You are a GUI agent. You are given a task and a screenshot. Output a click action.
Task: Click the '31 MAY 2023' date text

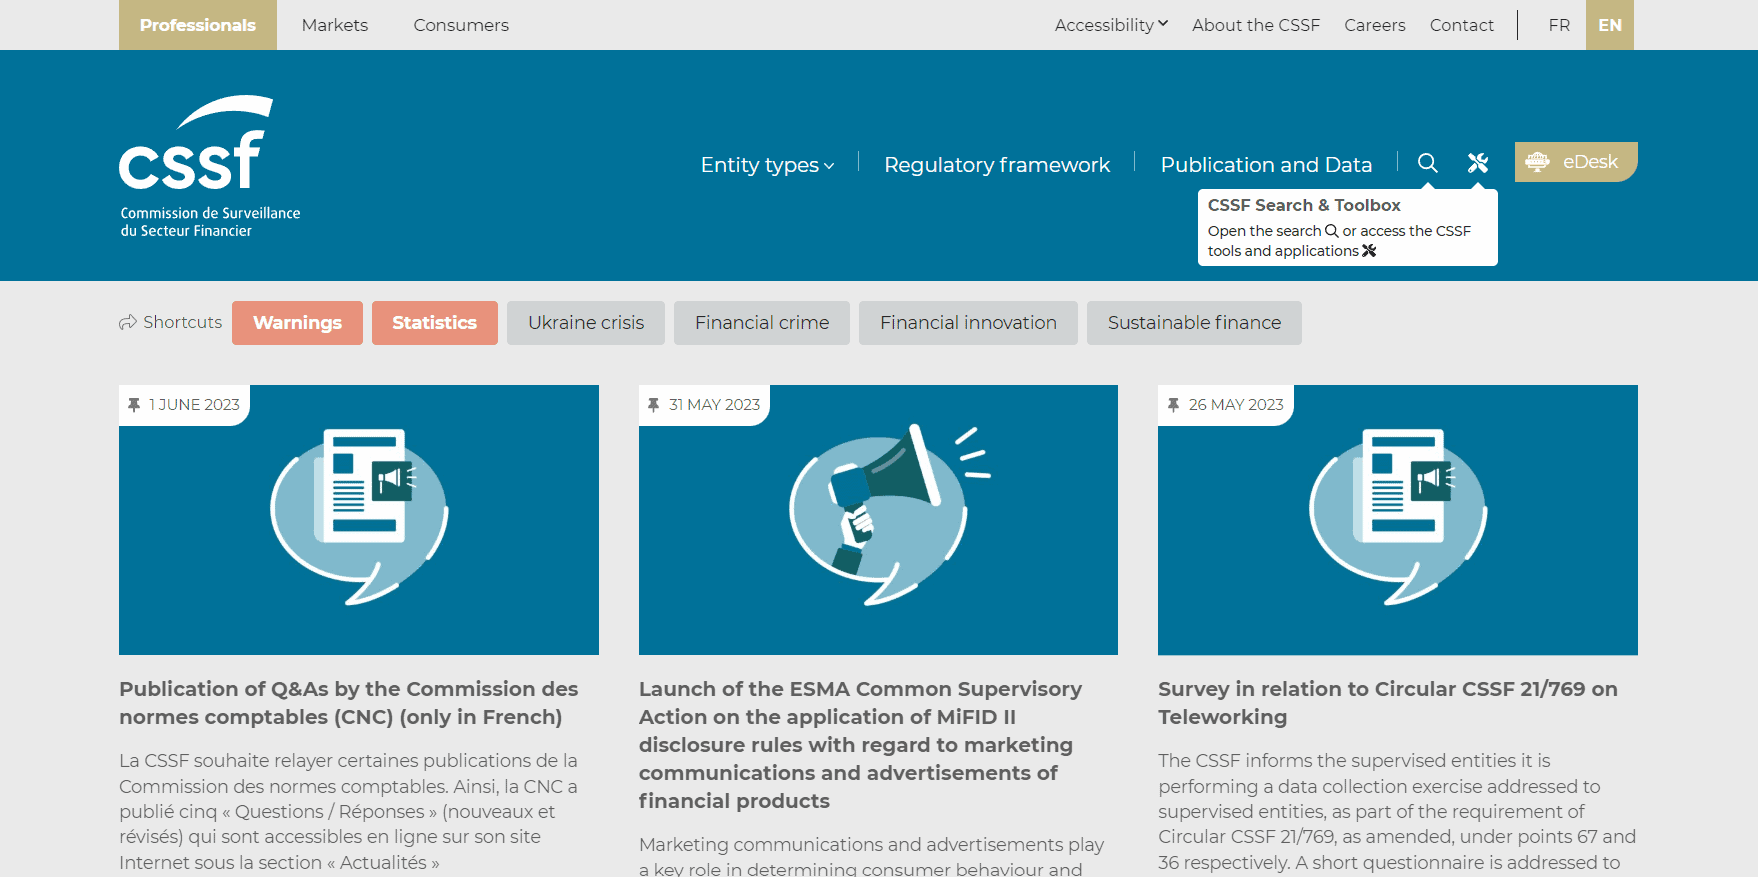(715, 405)
